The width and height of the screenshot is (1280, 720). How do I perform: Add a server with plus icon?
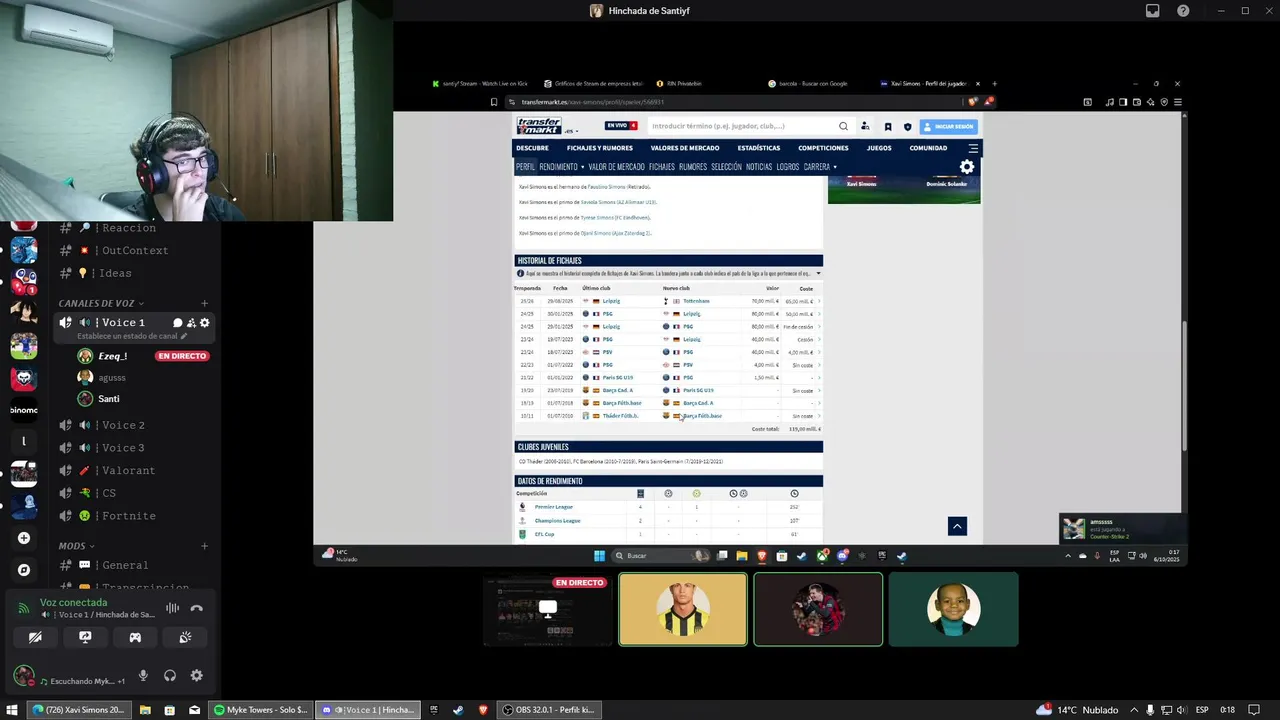click(x=24, y=538)
